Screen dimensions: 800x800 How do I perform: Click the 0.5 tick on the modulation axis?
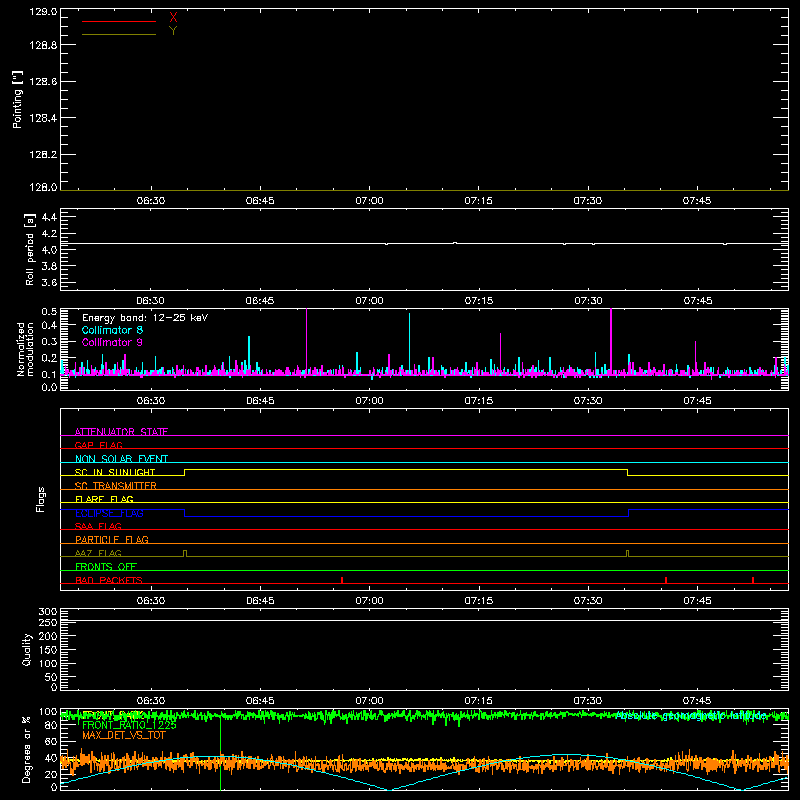49,312
